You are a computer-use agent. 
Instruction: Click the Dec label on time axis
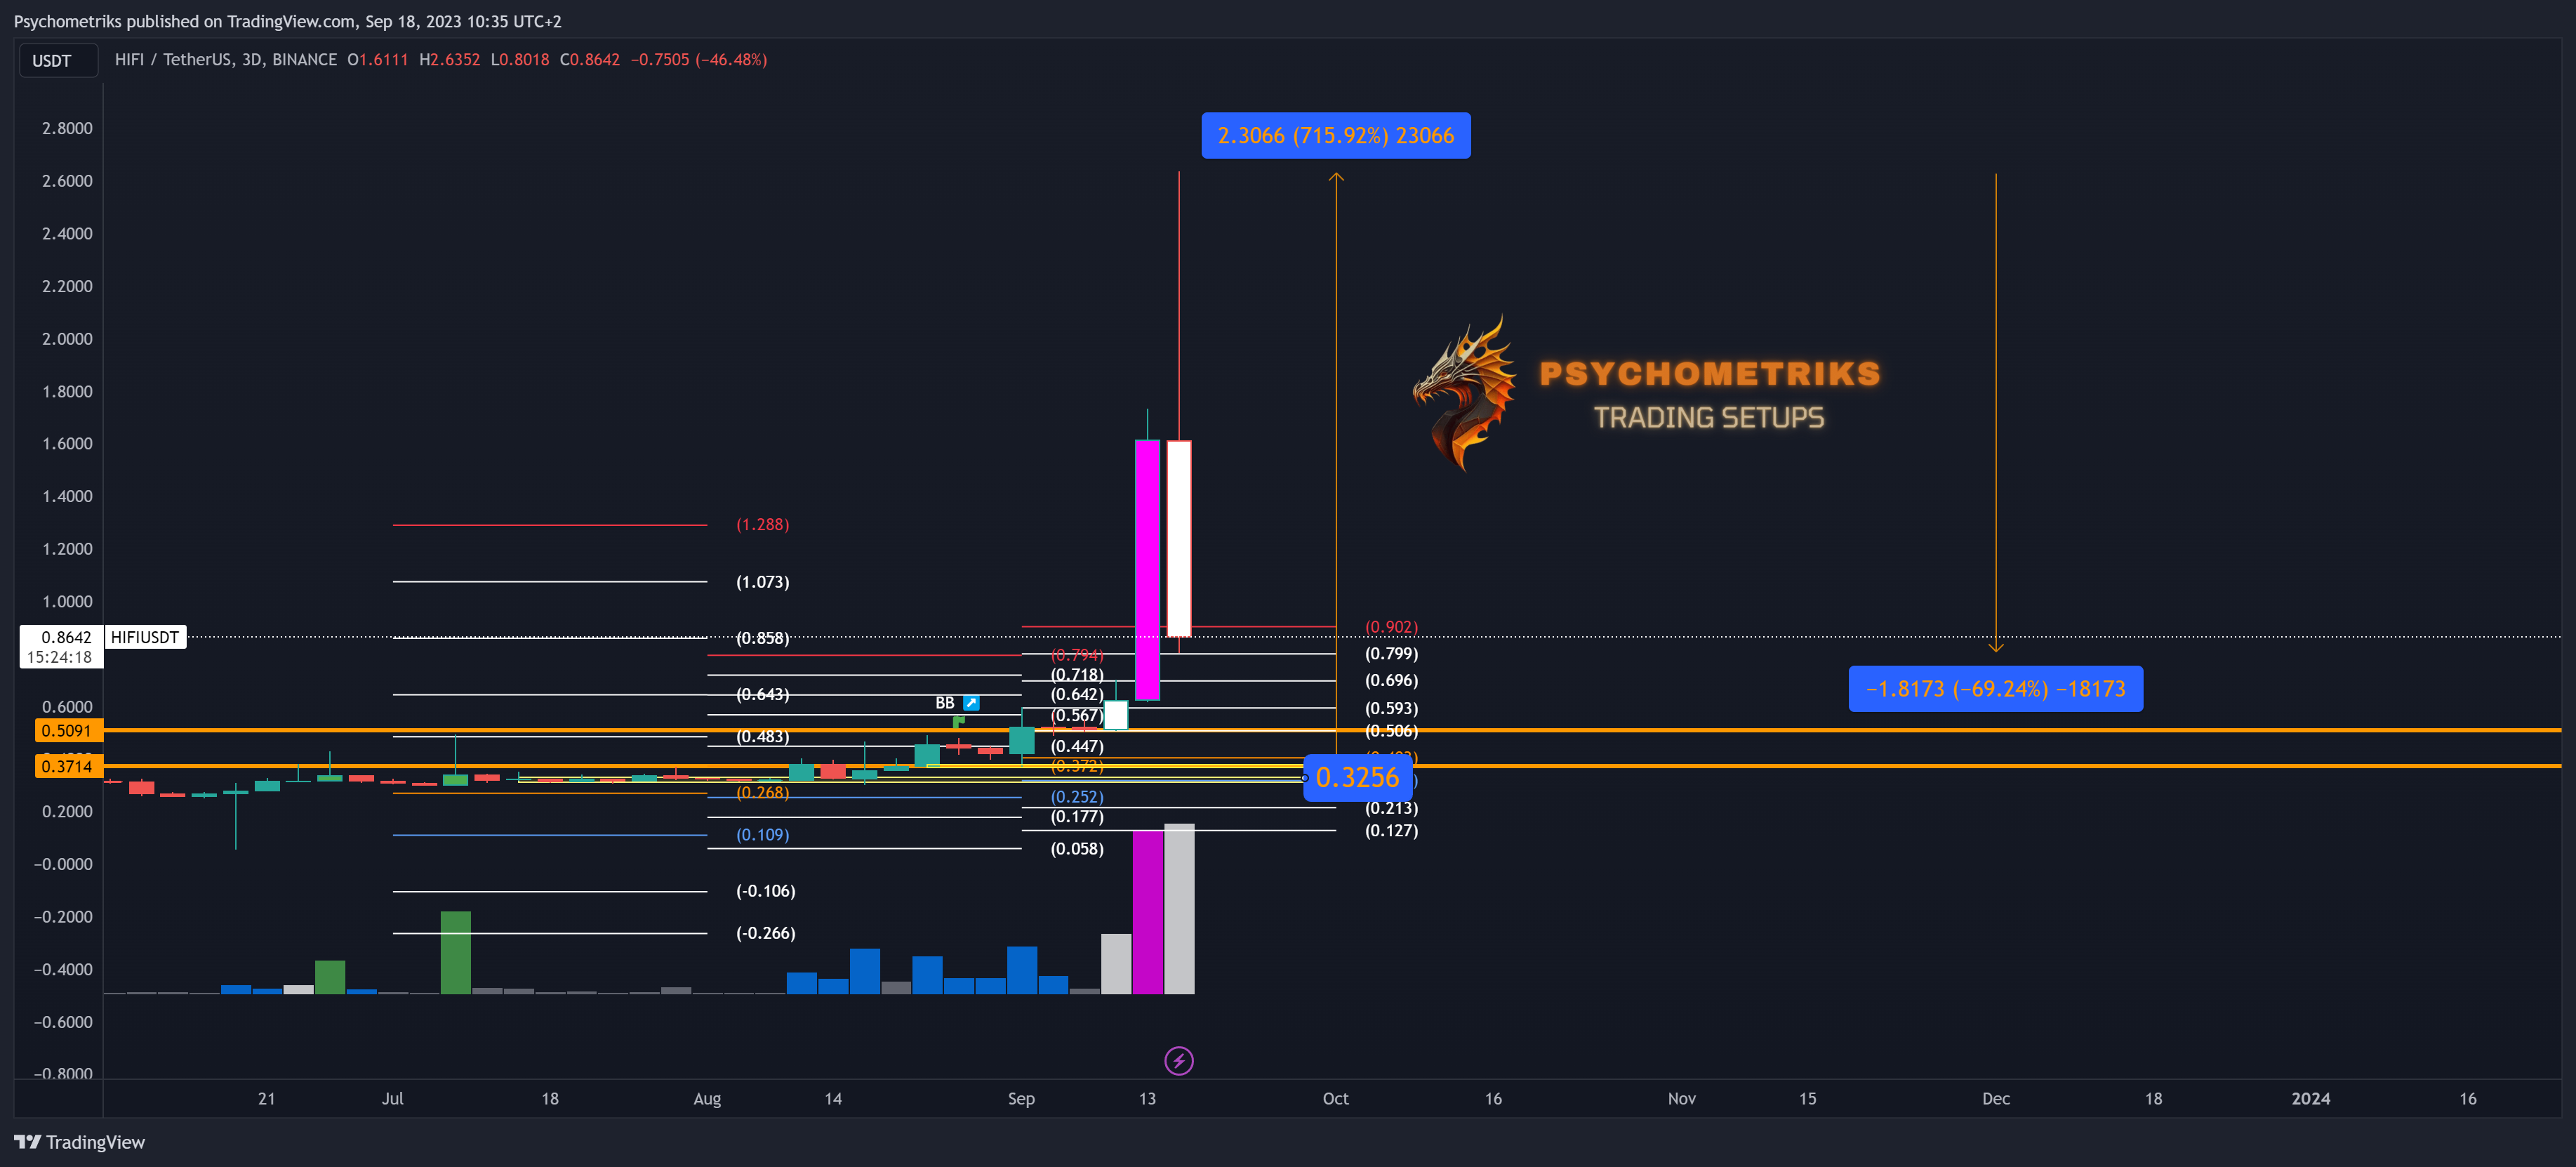click(1996, 1098)
